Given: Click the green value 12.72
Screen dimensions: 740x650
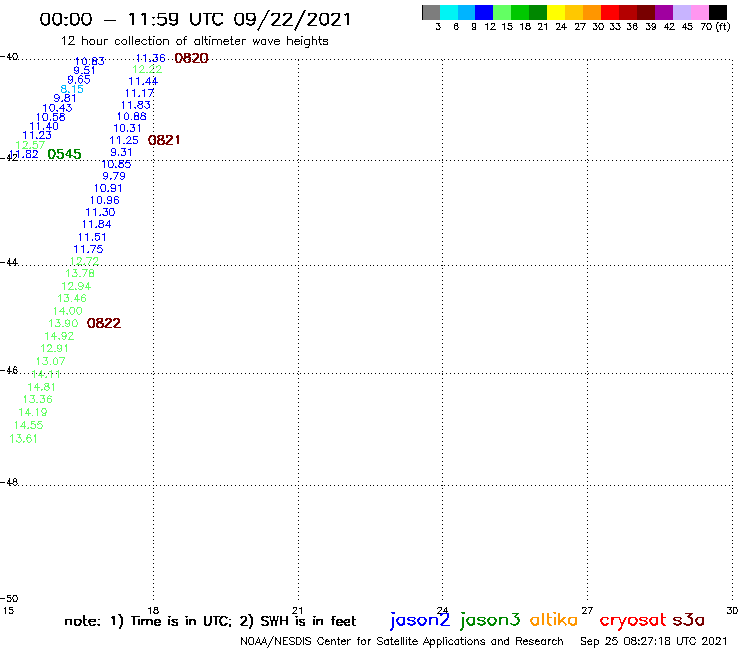Looking at the screenshot, I should [x=84, y=261].
